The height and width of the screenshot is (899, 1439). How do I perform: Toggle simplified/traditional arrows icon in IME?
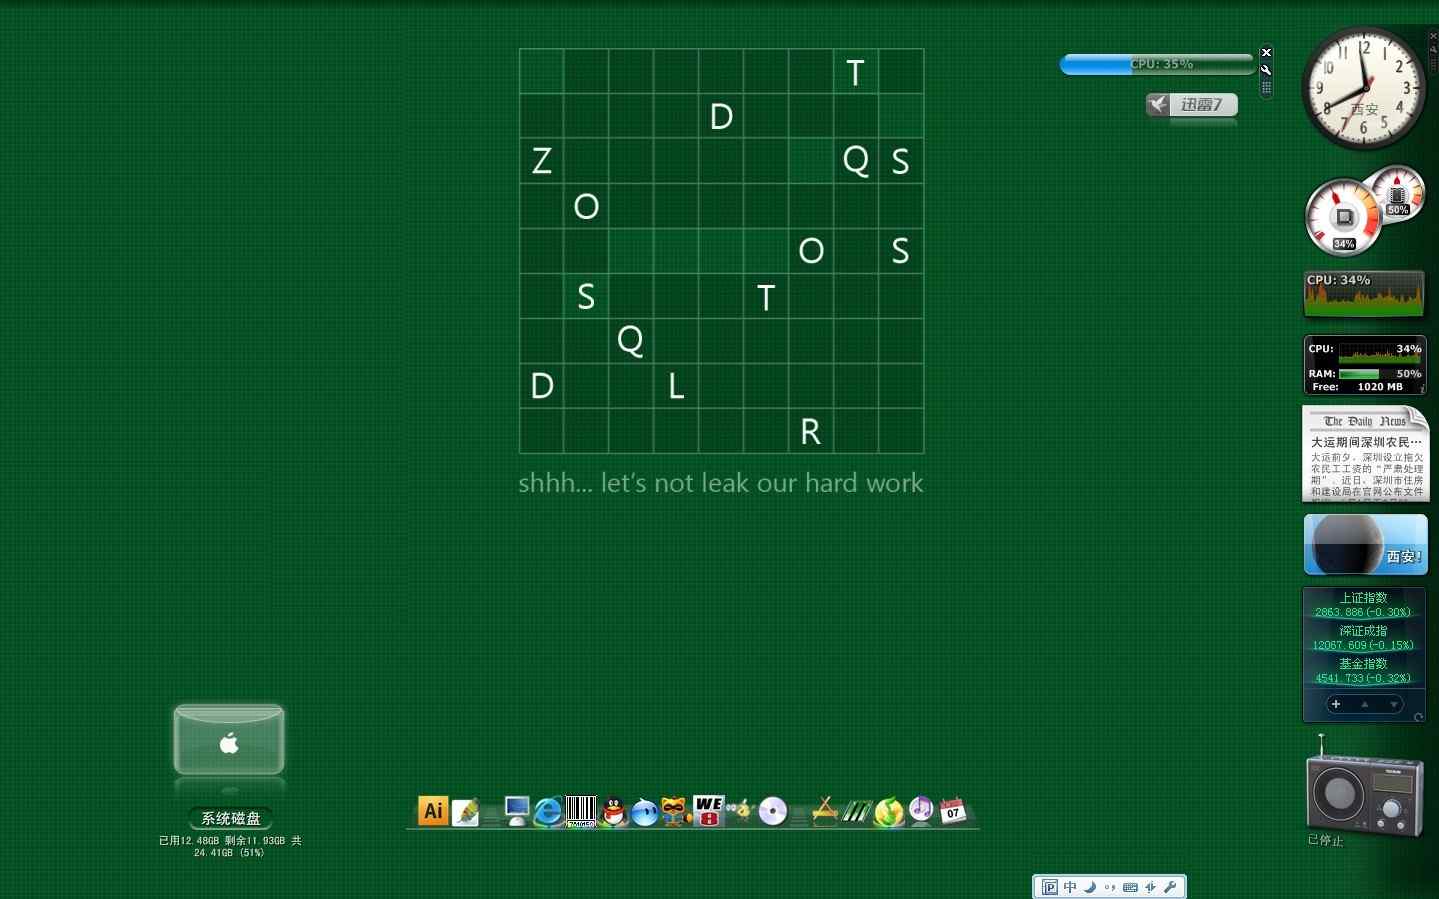coord(1151,887)
